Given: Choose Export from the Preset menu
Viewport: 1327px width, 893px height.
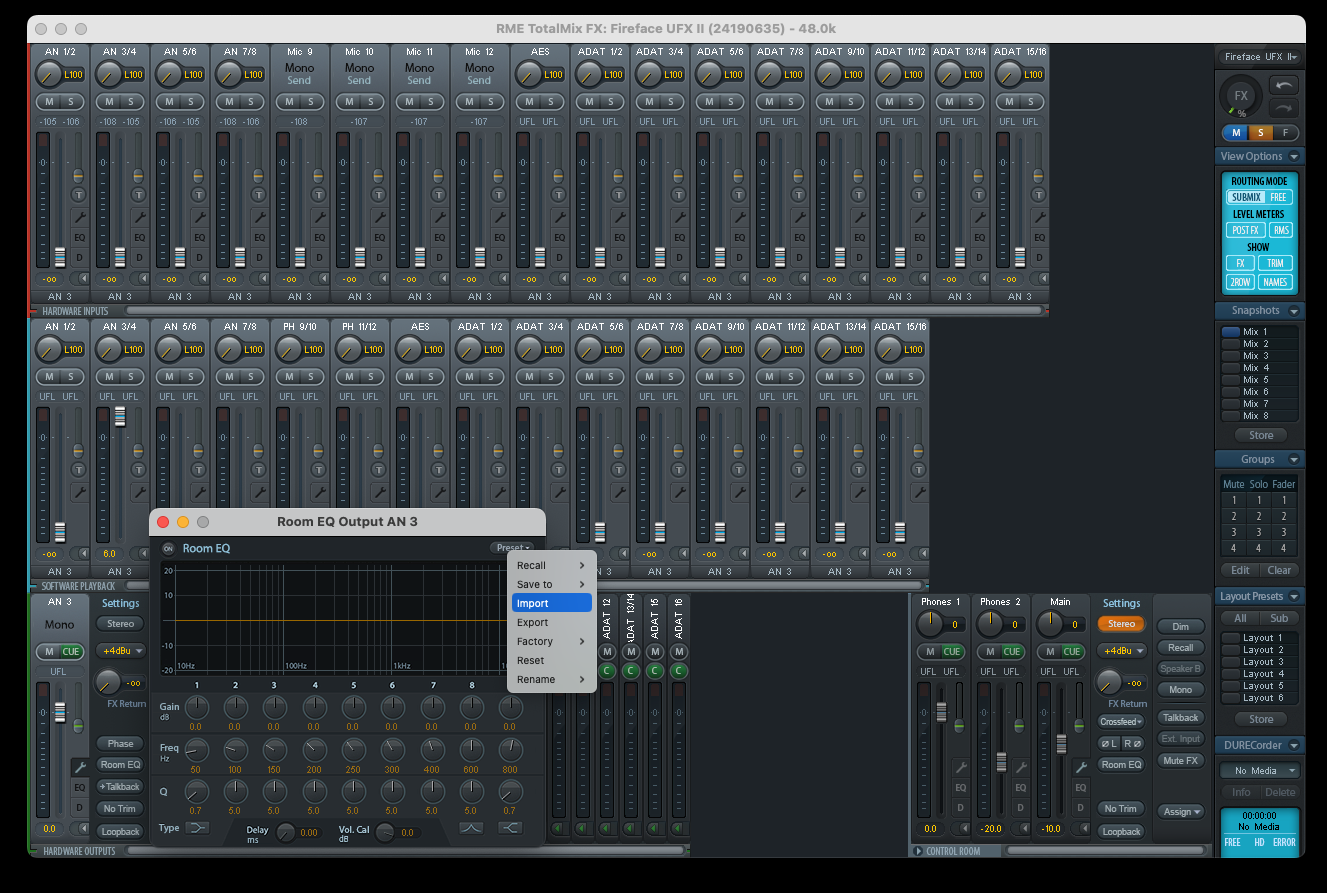Looking at the screenshot, I should click(x=551, y=622).
